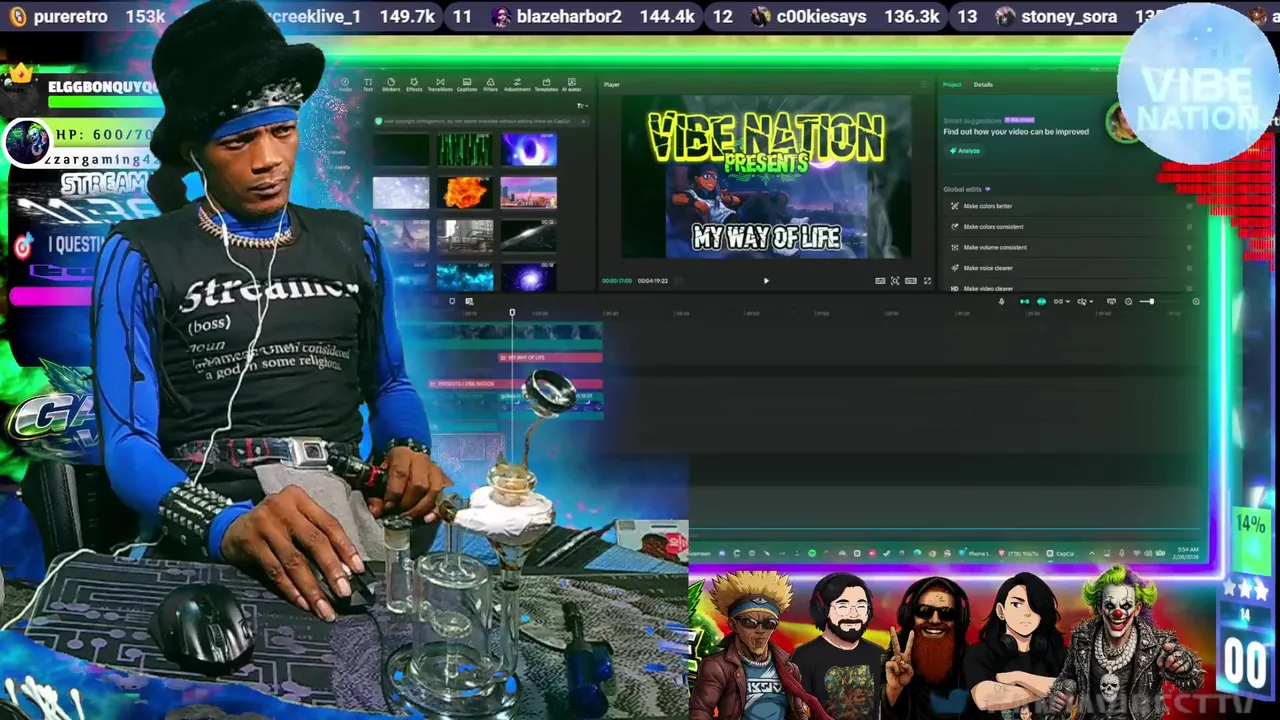This screenshot has width=1280, height=720.
Task: Select the purple galaxy thumbnail
Action: [529, 277]
